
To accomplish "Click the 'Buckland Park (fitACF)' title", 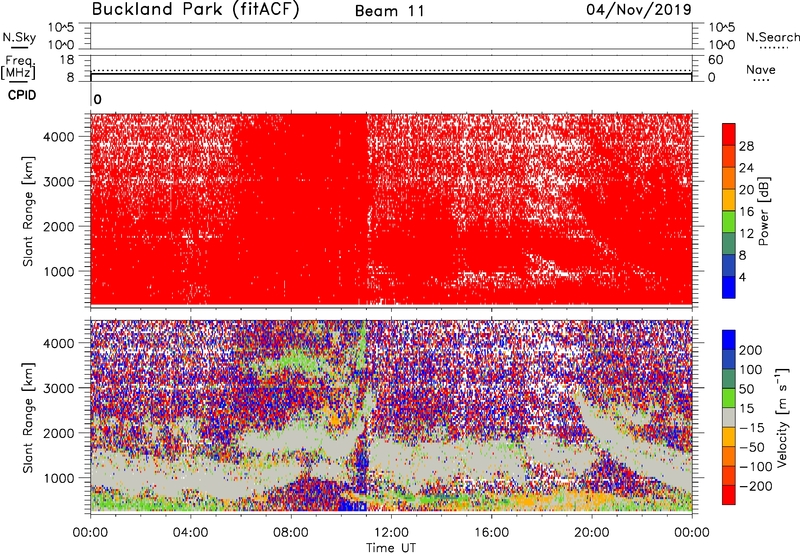I will point(195,9).
